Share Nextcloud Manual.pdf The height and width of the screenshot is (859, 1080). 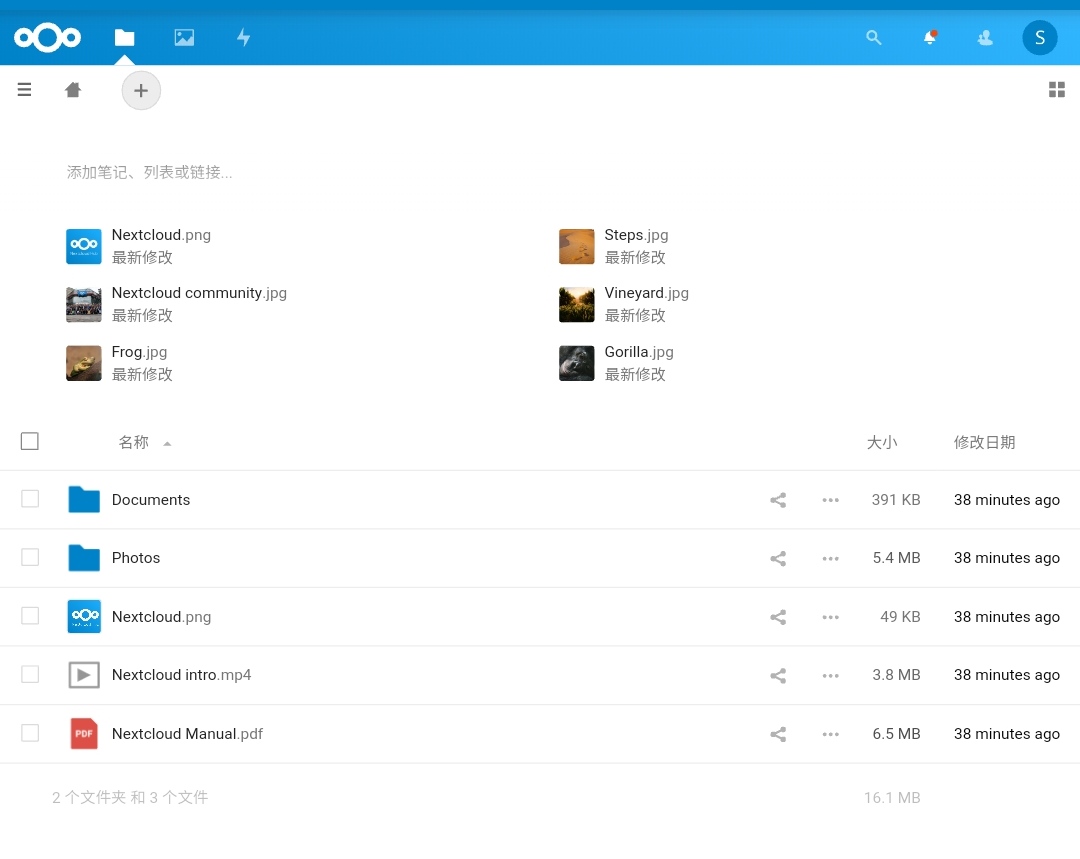778,734
